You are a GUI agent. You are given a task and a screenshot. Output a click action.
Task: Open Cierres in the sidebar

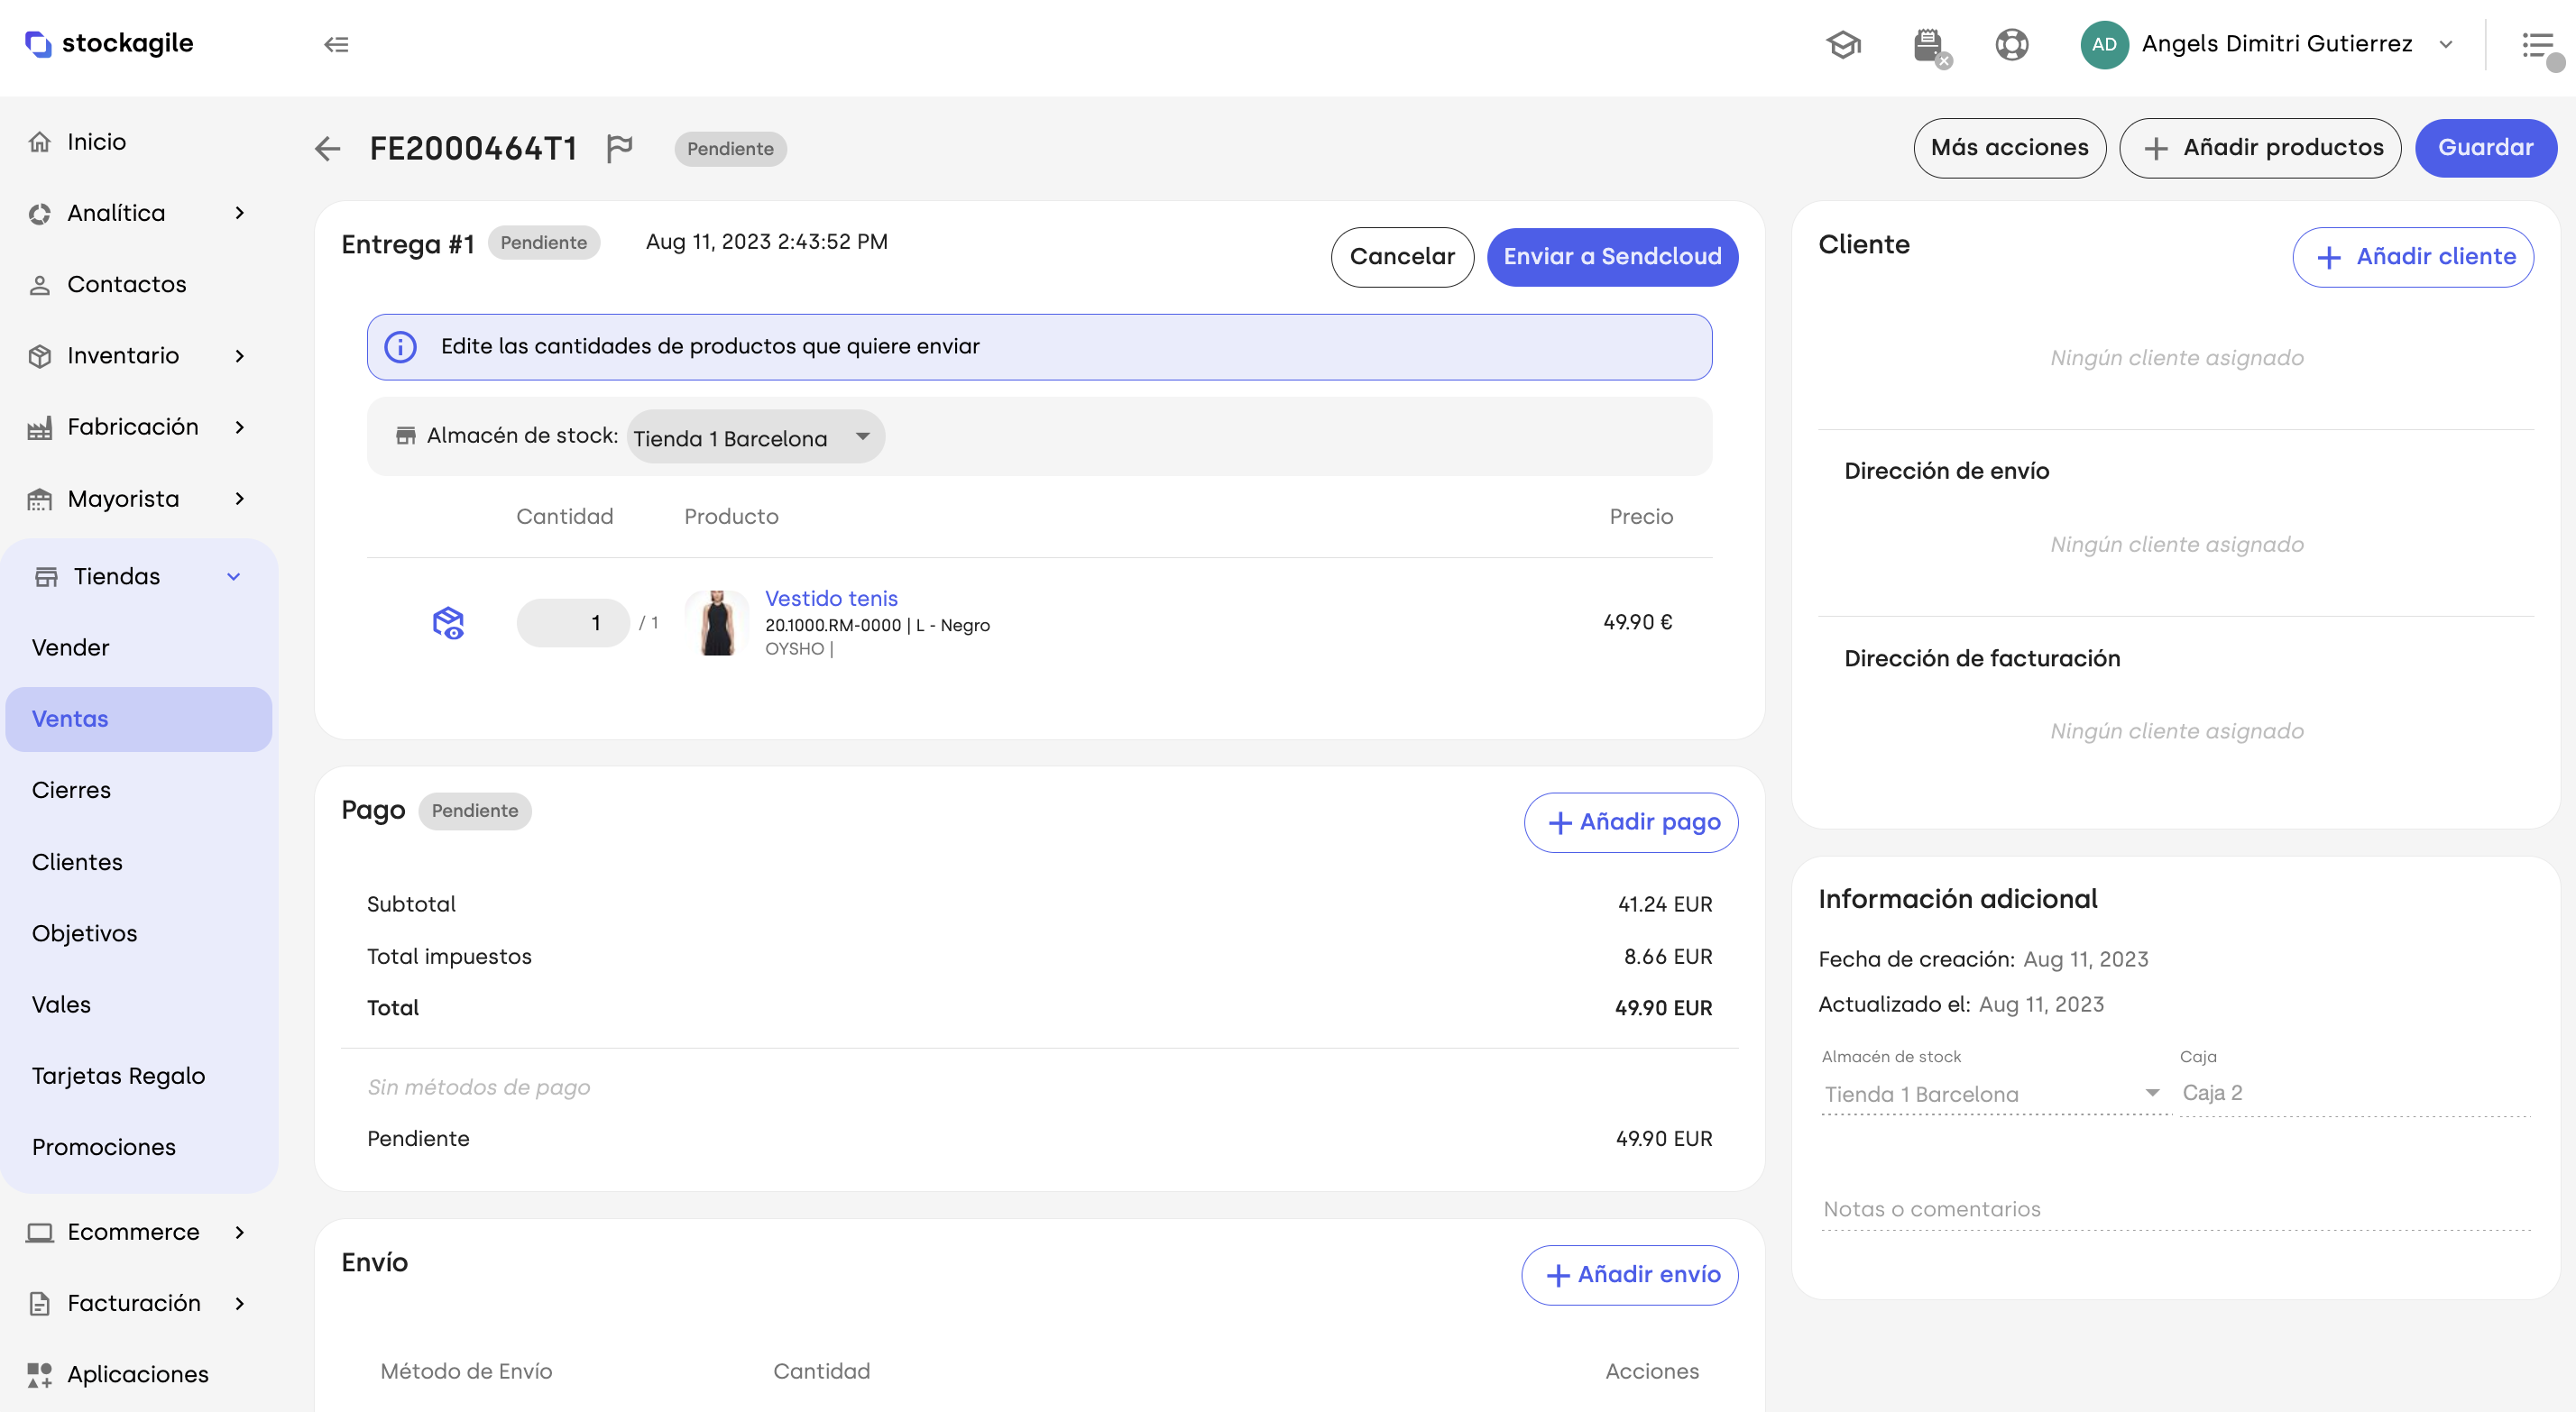coord(71,790)
